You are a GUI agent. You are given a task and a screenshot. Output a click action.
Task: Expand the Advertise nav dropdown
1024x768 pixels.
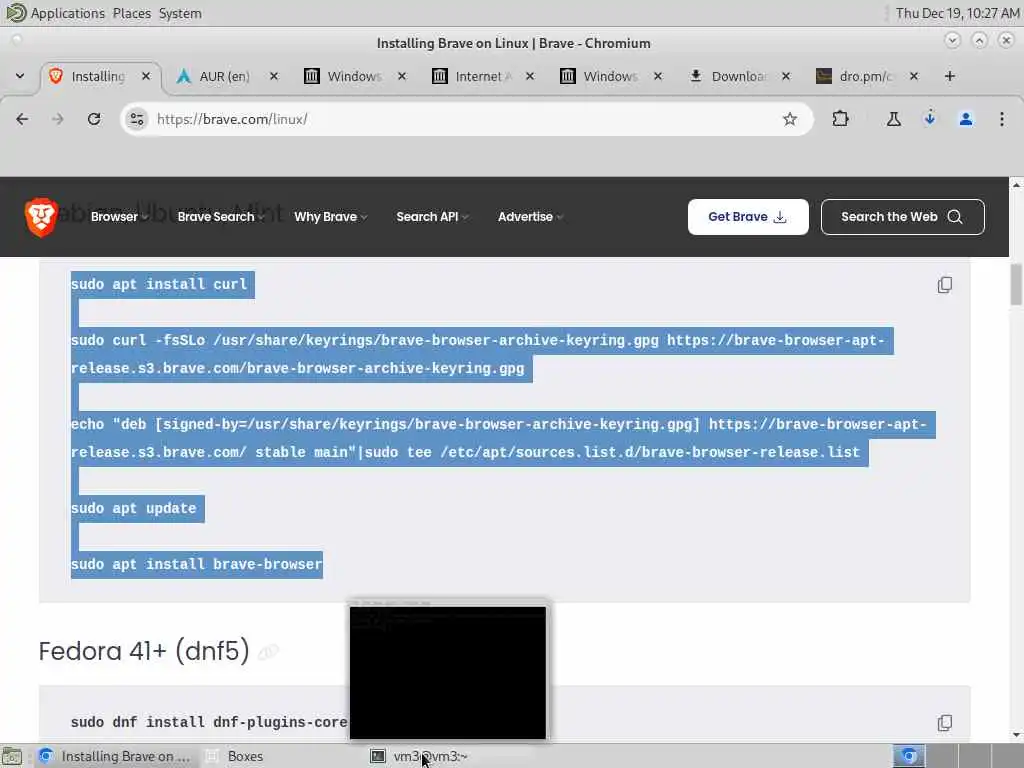click(530, 217)
